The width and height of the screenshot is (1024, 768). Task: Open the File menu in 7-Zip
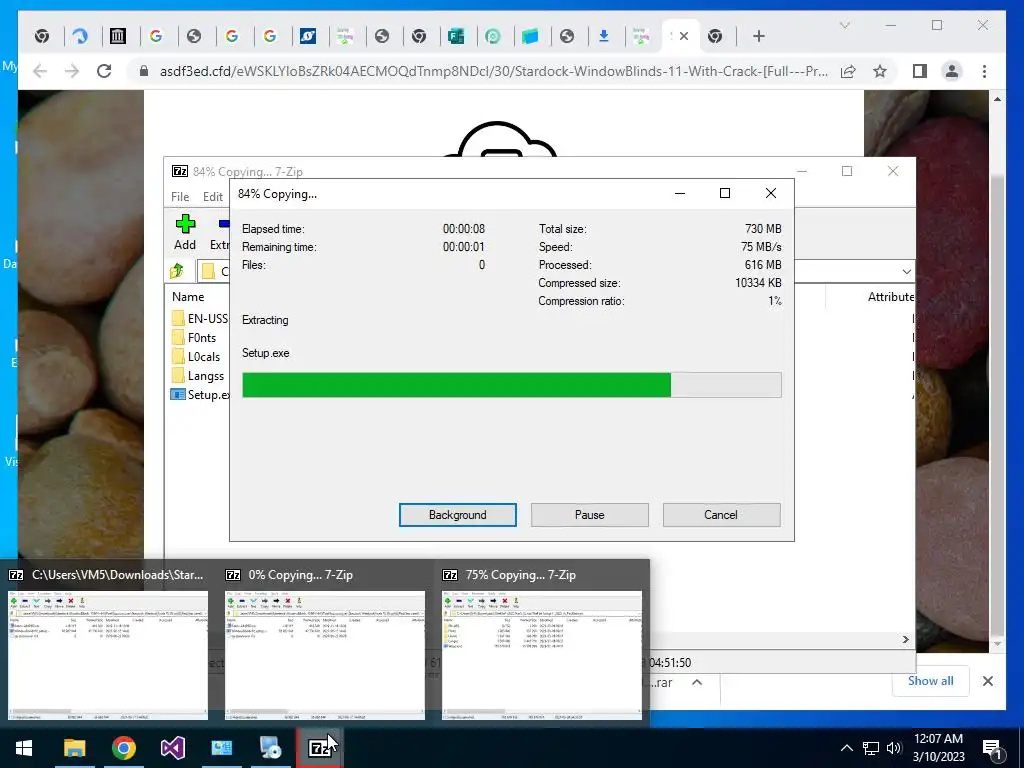point(180,197)
